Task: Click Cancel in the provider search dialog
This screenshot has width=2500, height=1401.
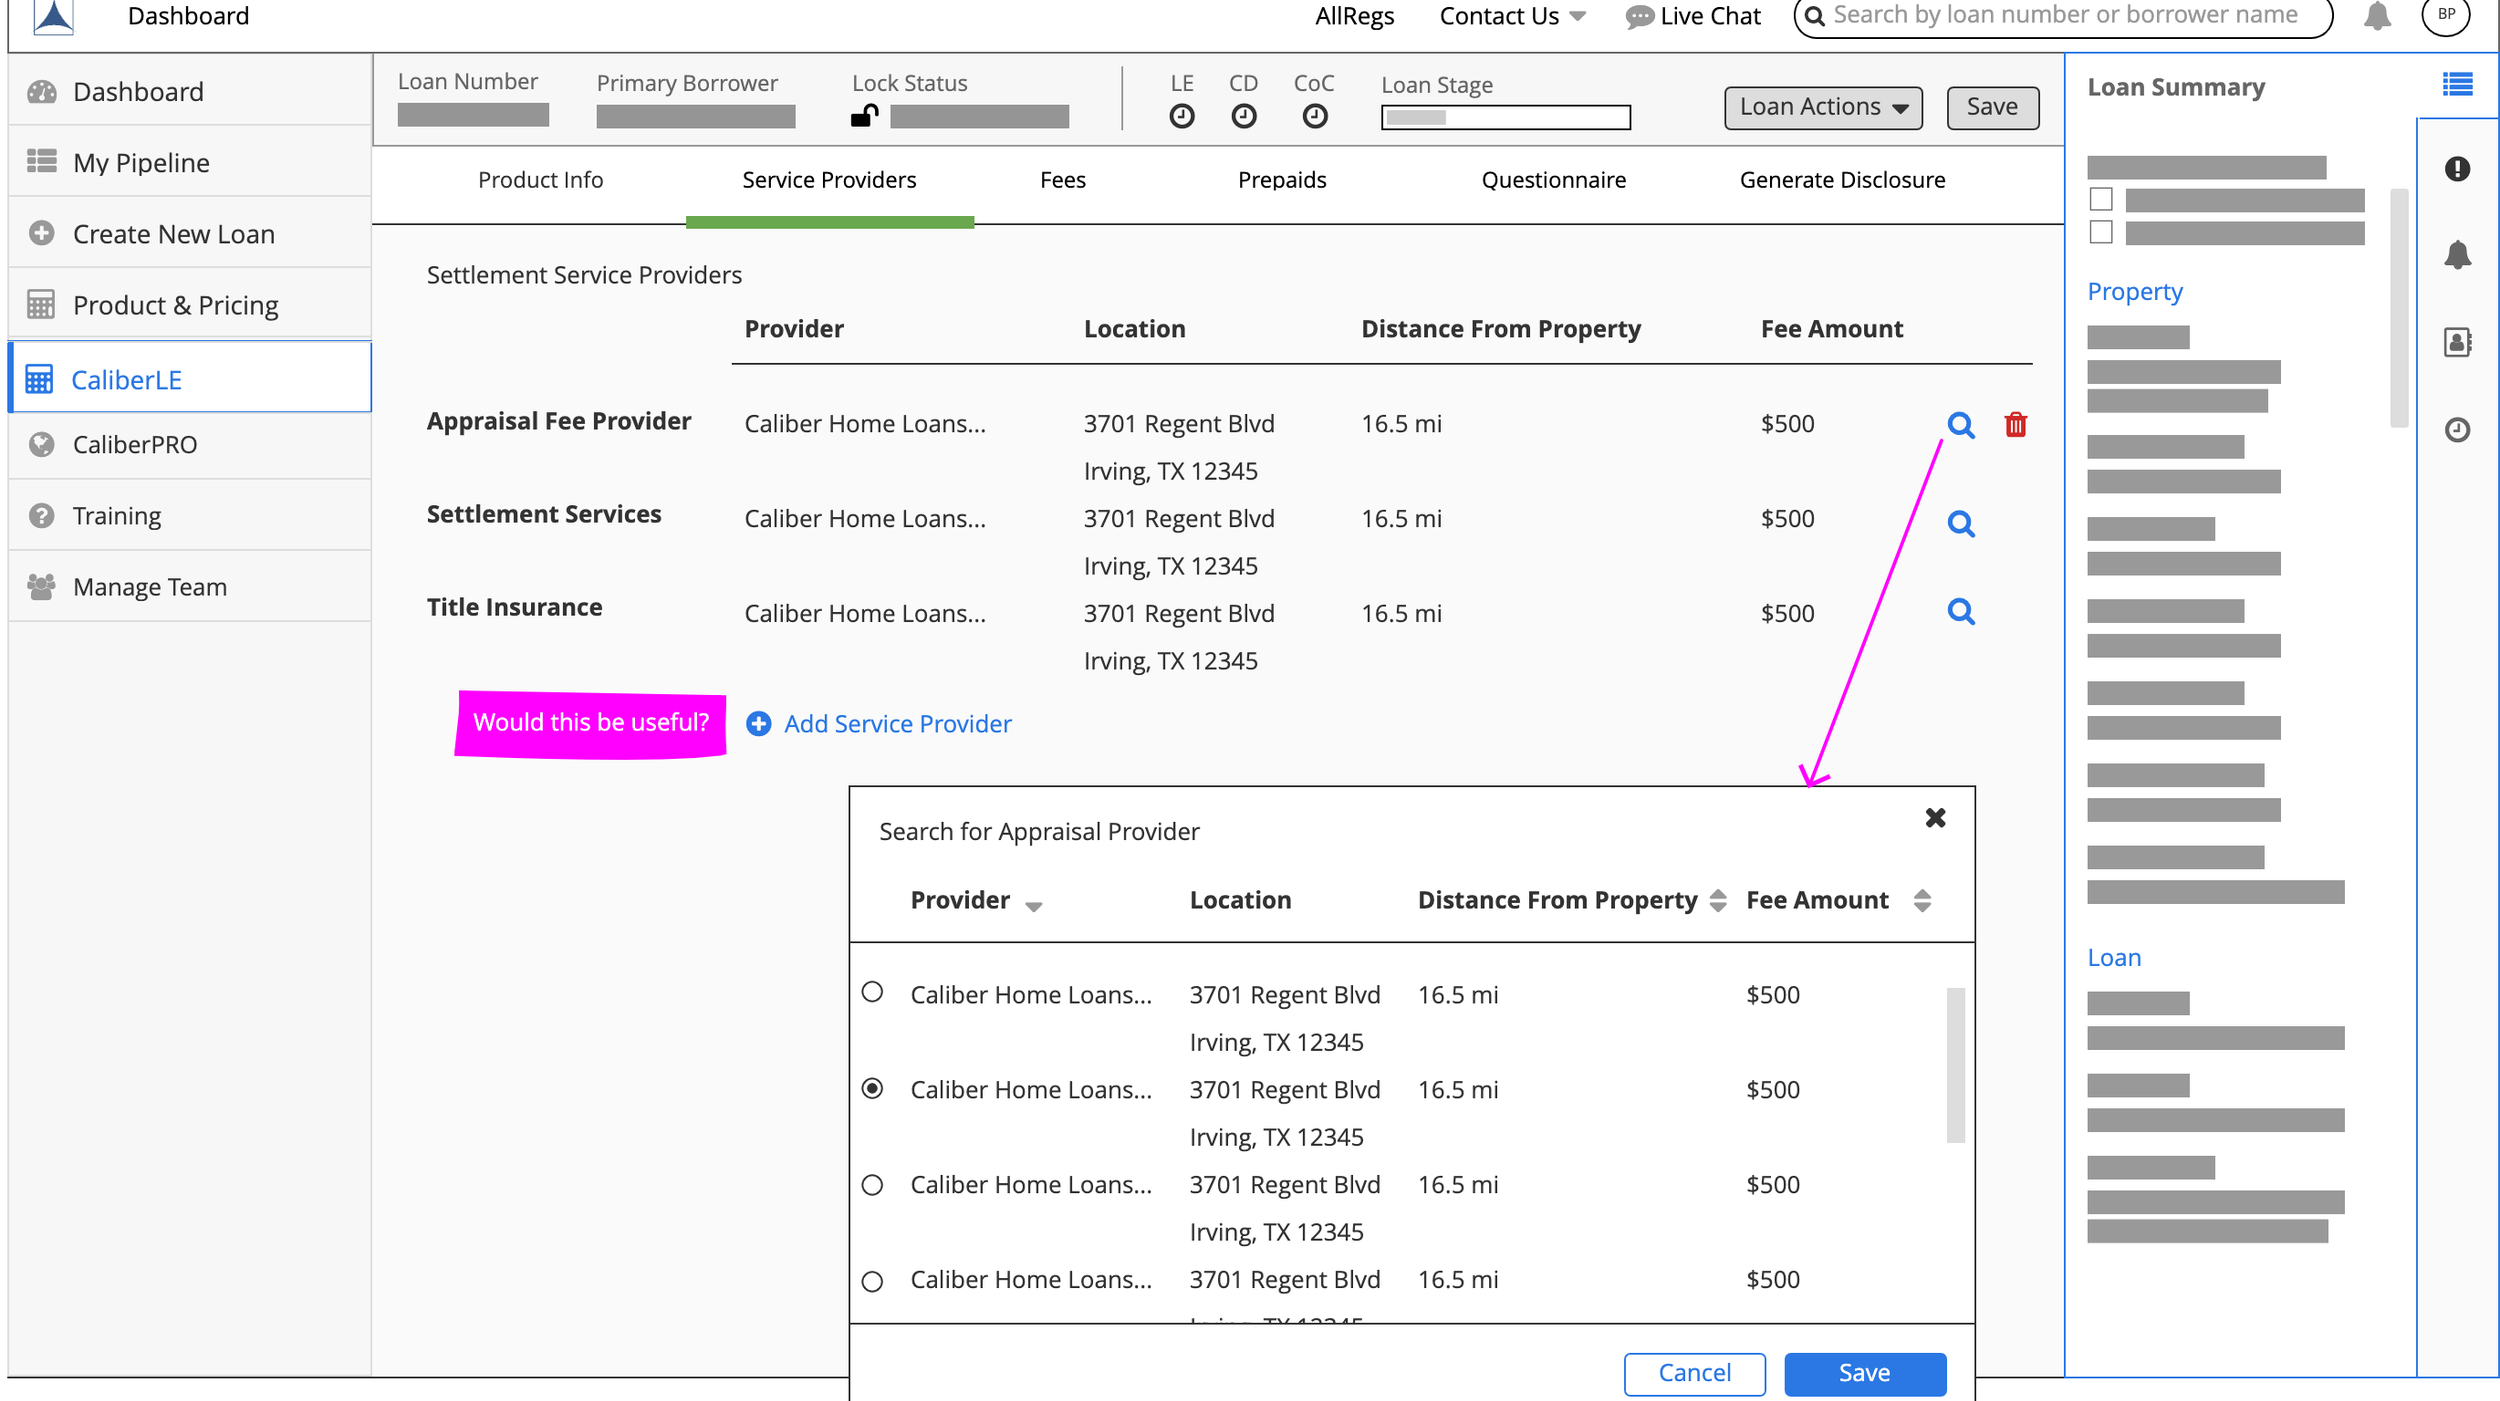Action: (1694, 1373)
